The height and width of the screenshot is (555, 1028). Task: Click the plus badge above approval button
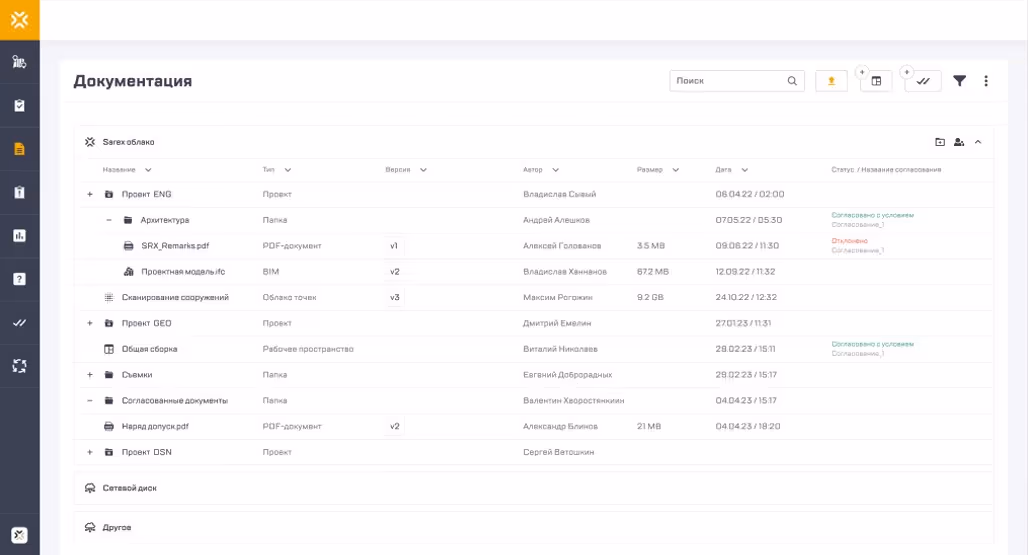point(907,71)
